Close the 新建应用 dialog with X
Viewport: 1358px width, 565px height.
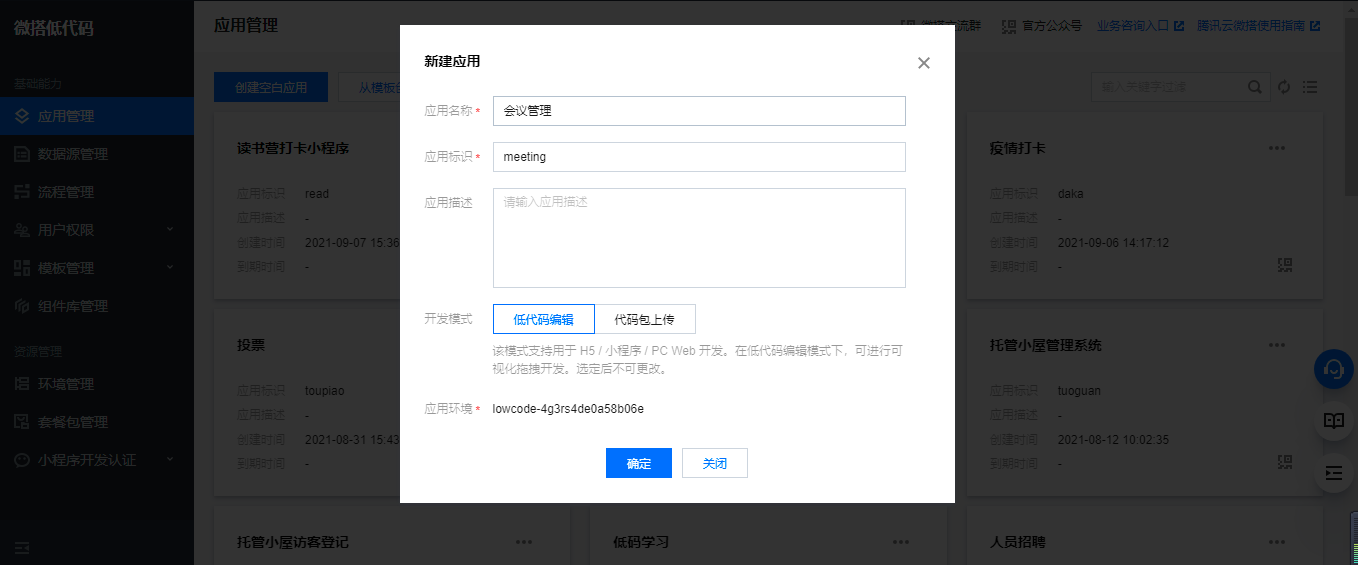923,63
